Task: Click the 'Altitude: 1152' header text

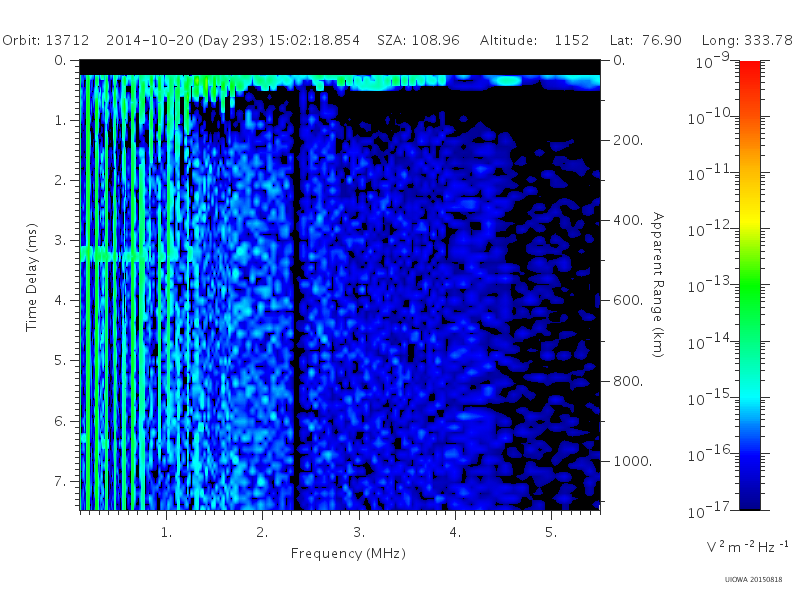Action: click(x=534, y=40)
